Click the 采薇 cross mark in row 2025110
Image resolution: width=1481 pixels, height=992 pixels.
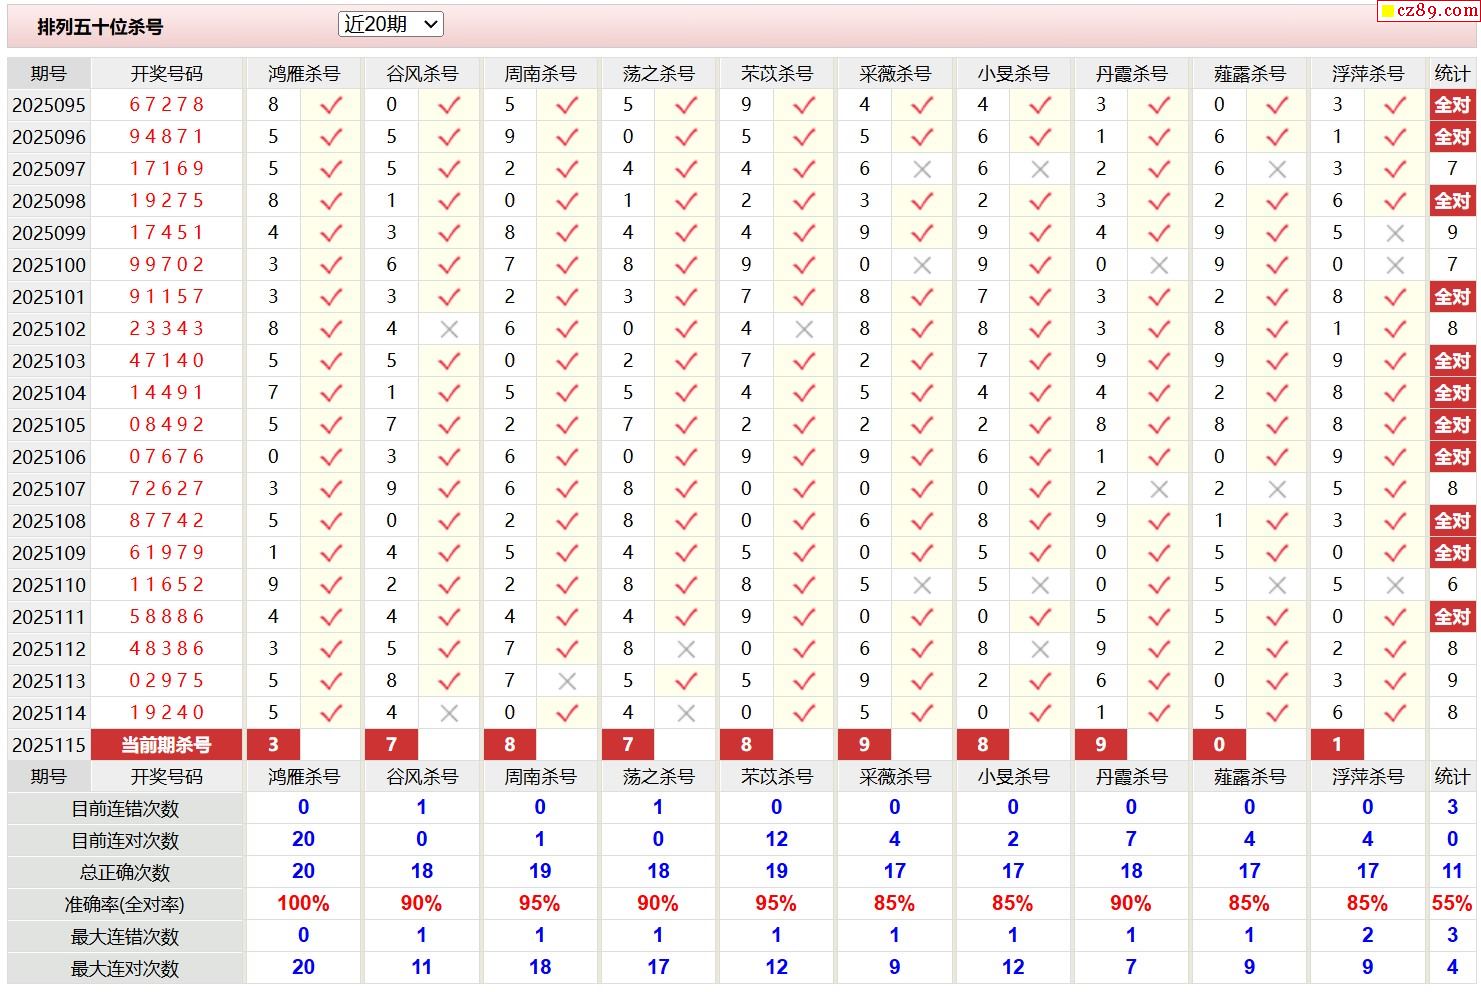click(x=922, y=585)
